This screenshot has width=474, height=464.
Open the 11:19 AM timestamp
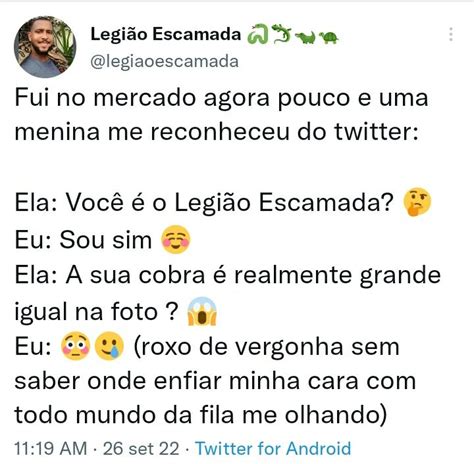(x=50, y=448)
